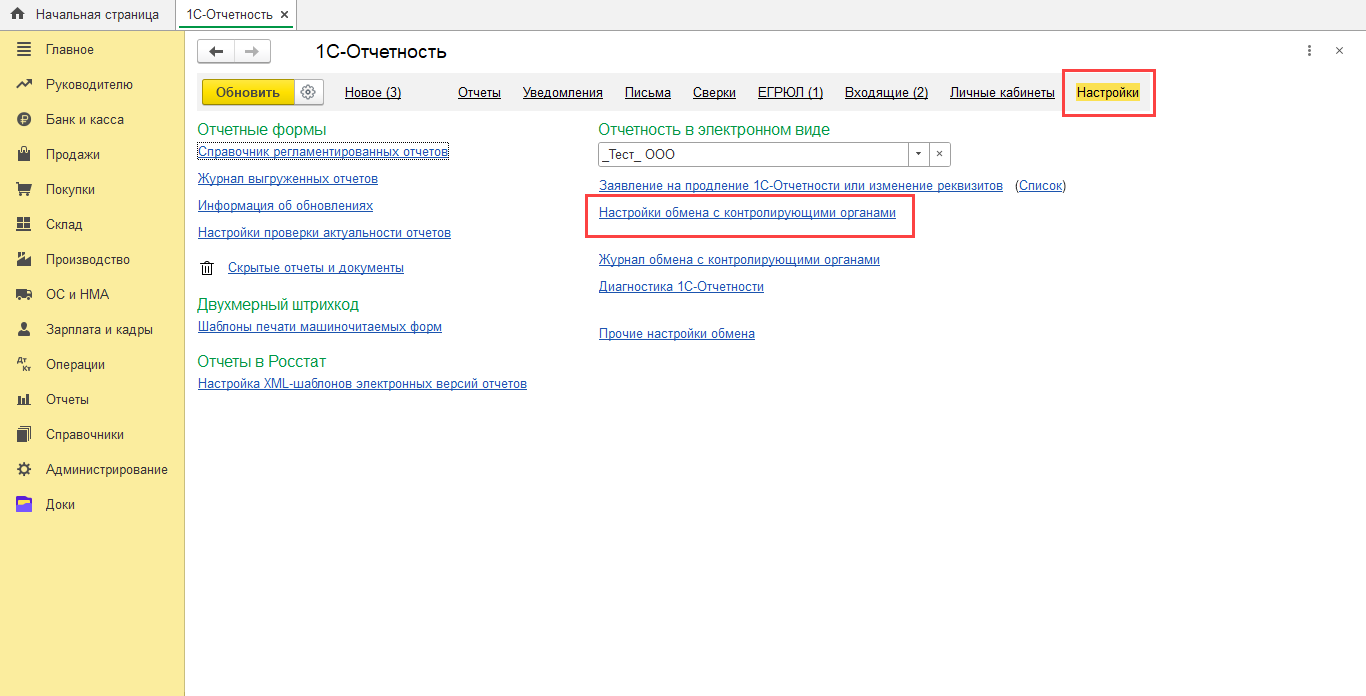
Task: Close the 1С-Отчетность form with X
Action: pos(1339,51)
